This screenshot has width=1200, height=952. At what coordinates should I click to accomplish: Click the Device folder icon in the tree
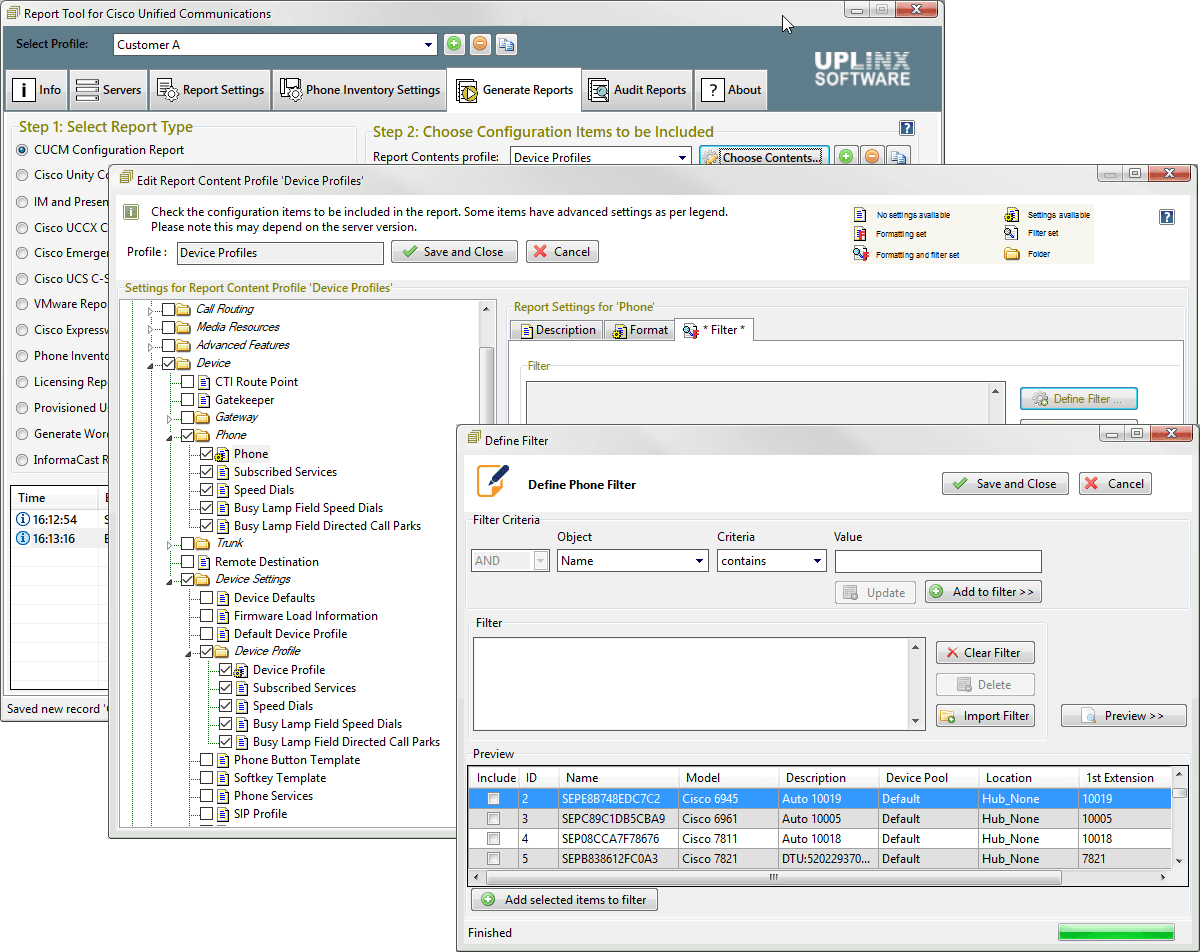point(186,363)
